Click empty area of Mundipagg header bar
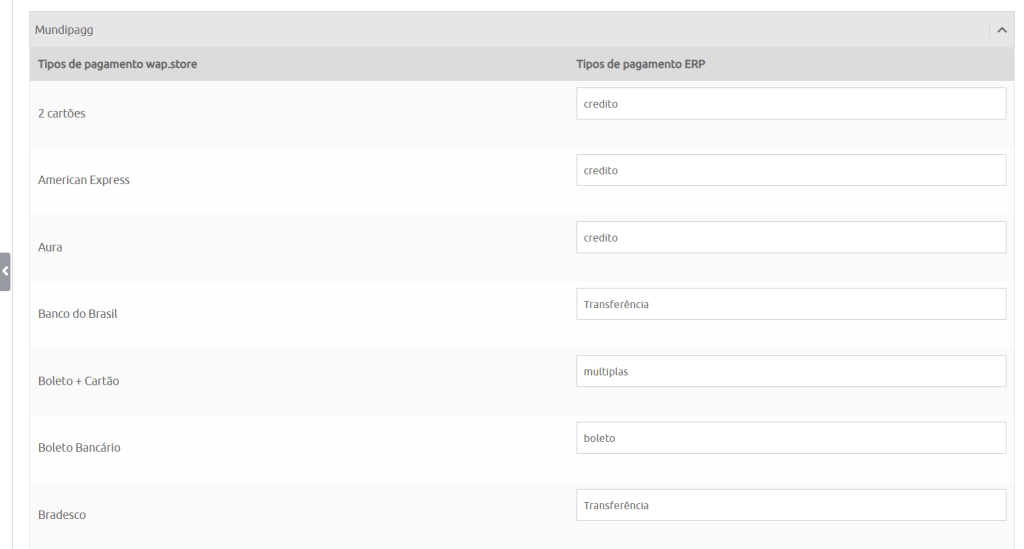This screenshot has height=549, width=1024. click(x=500, y=30)
